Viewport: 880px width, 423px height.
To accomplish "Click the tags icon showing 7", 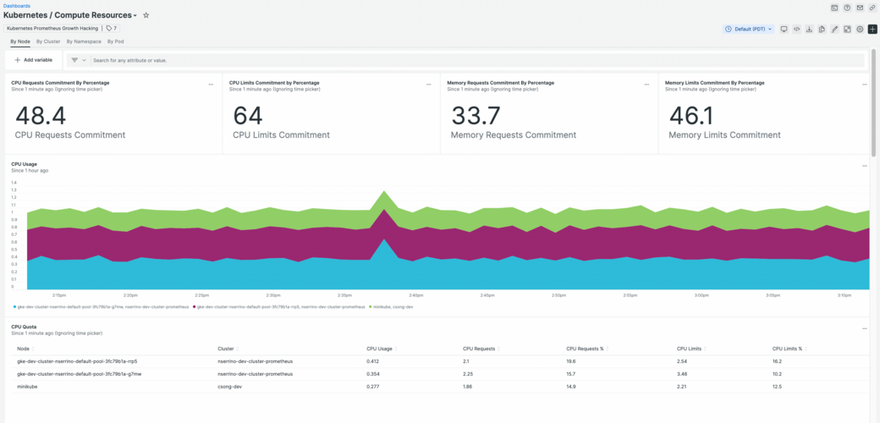I will pos(111,29).
